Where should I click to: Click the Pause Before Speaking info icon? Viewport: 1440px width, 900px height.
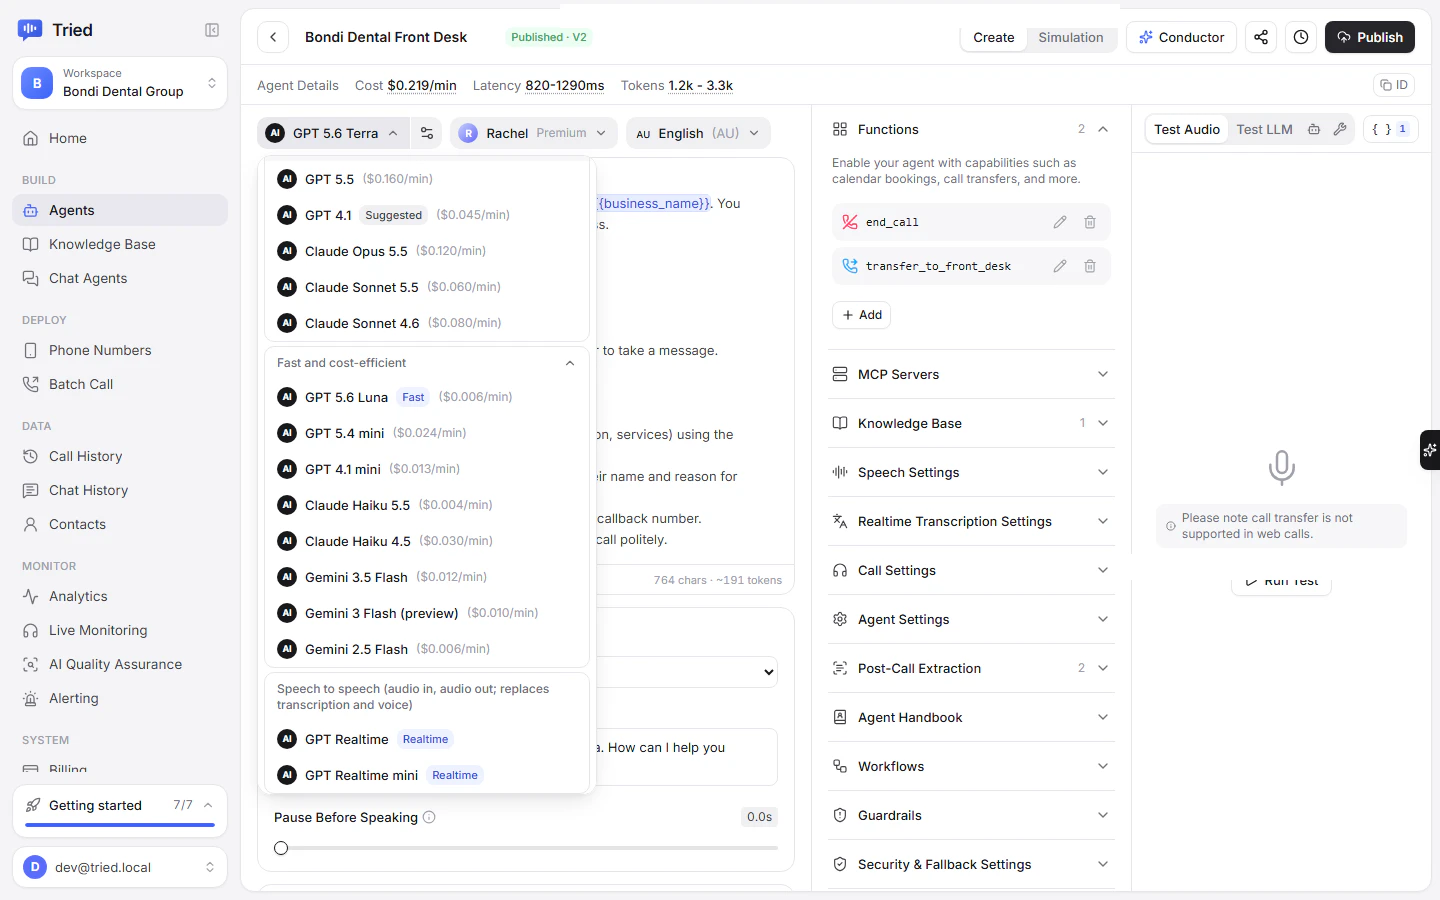(429, 817)
